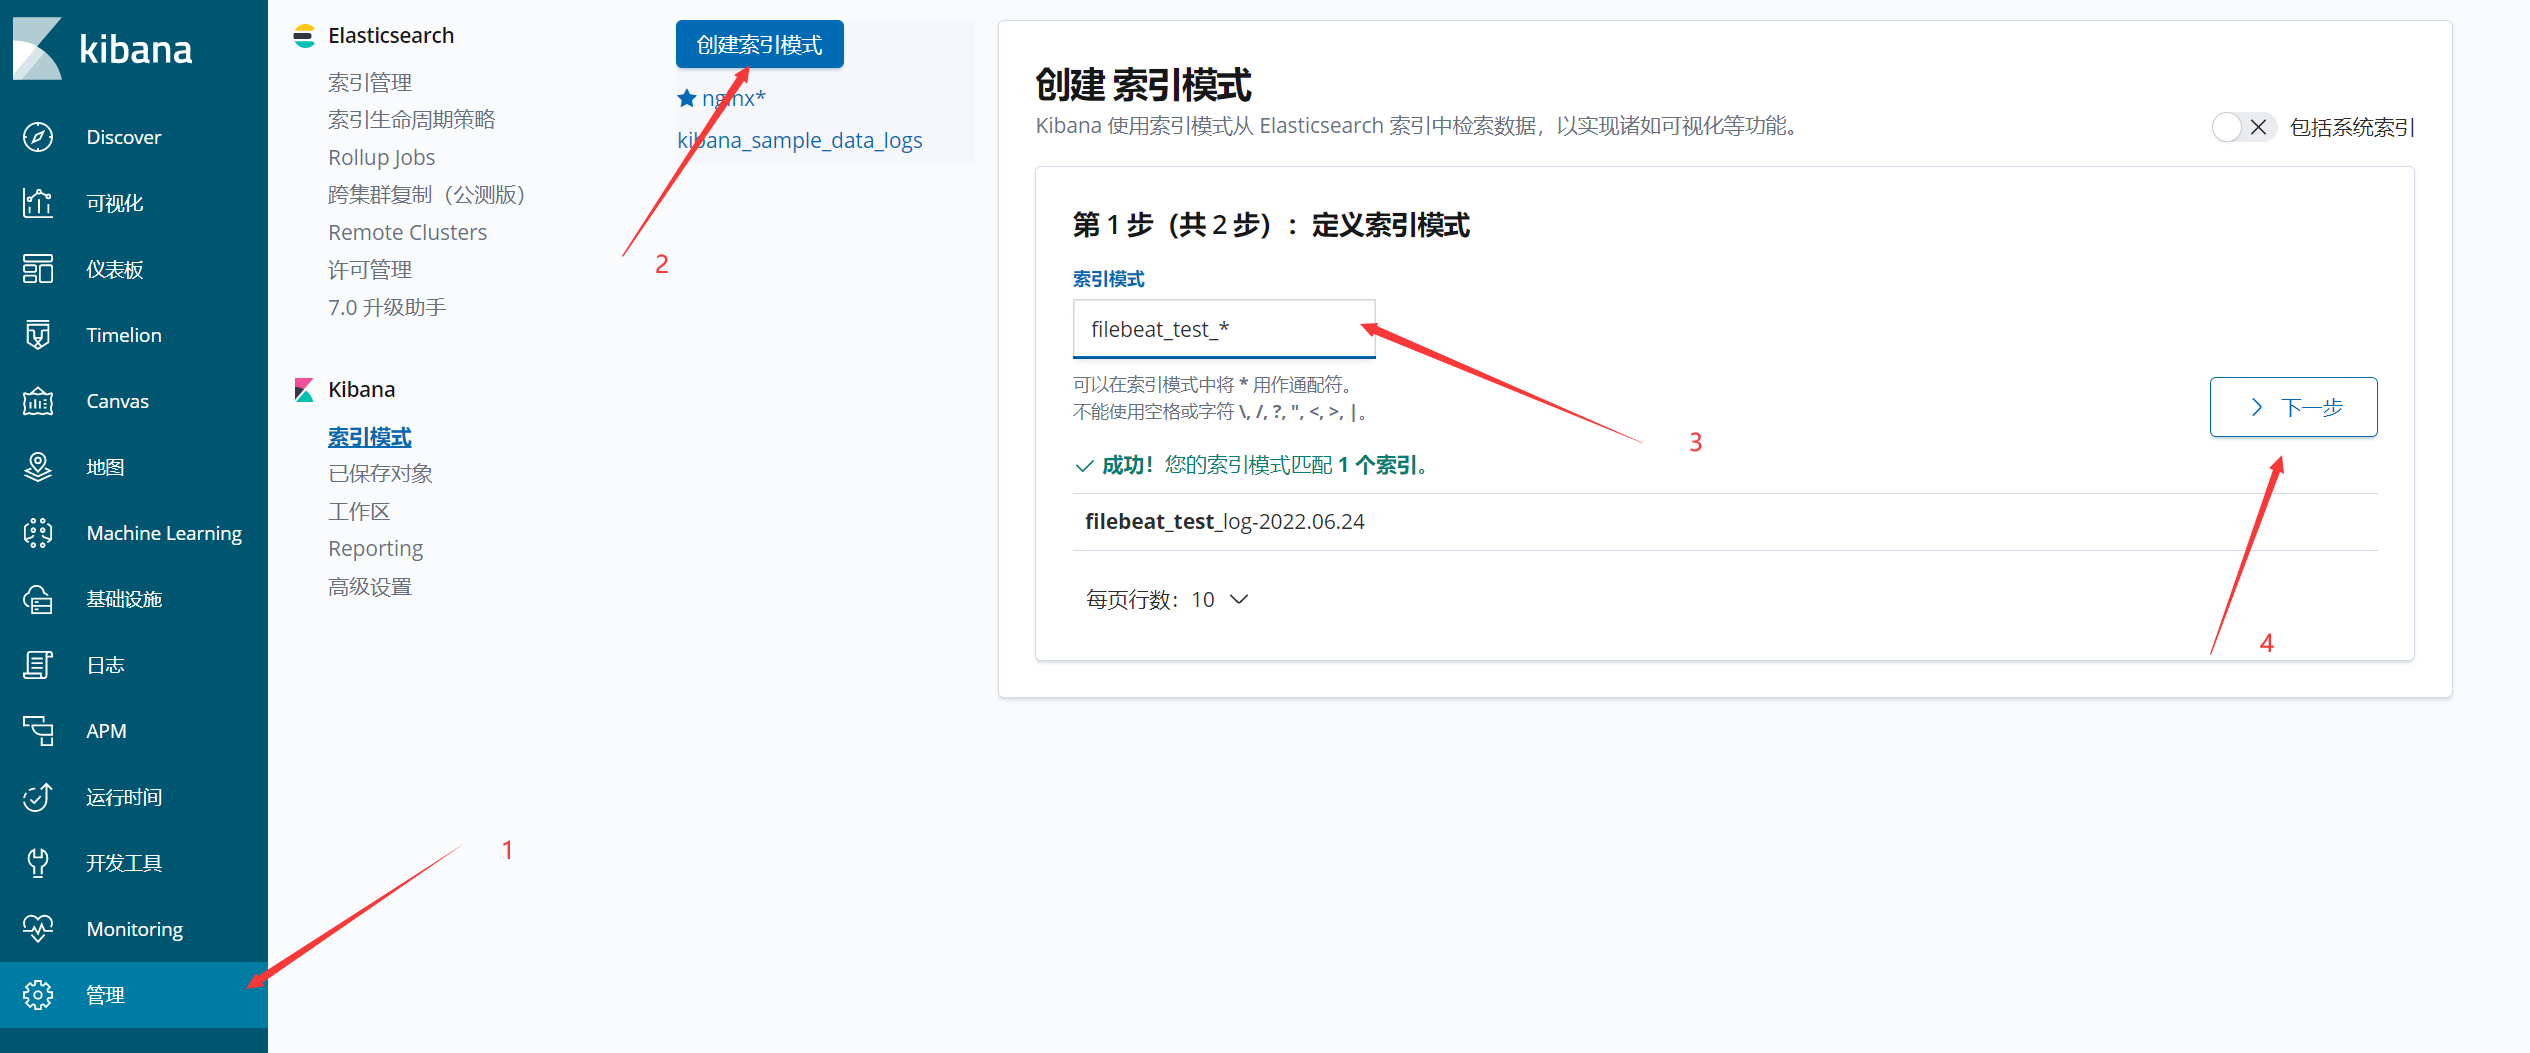This screenshot has height=1053, width=2530.
Task: Open Rollup Jobs under Elasticsearch
Action: (382, 157)
